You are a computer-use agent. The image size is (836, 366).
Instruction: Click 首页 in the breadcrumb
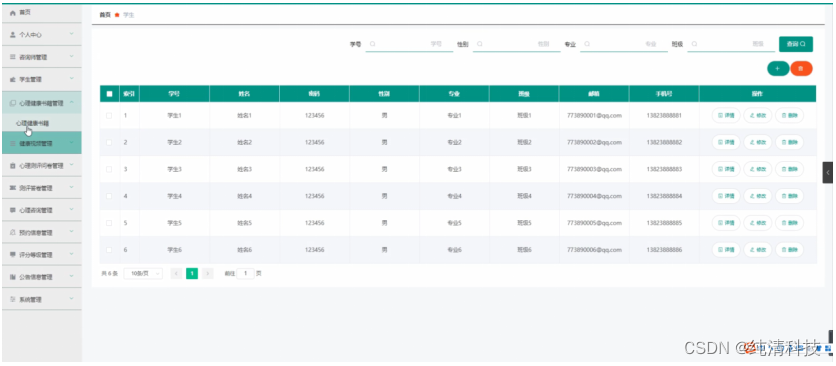[x=105, y=15]
